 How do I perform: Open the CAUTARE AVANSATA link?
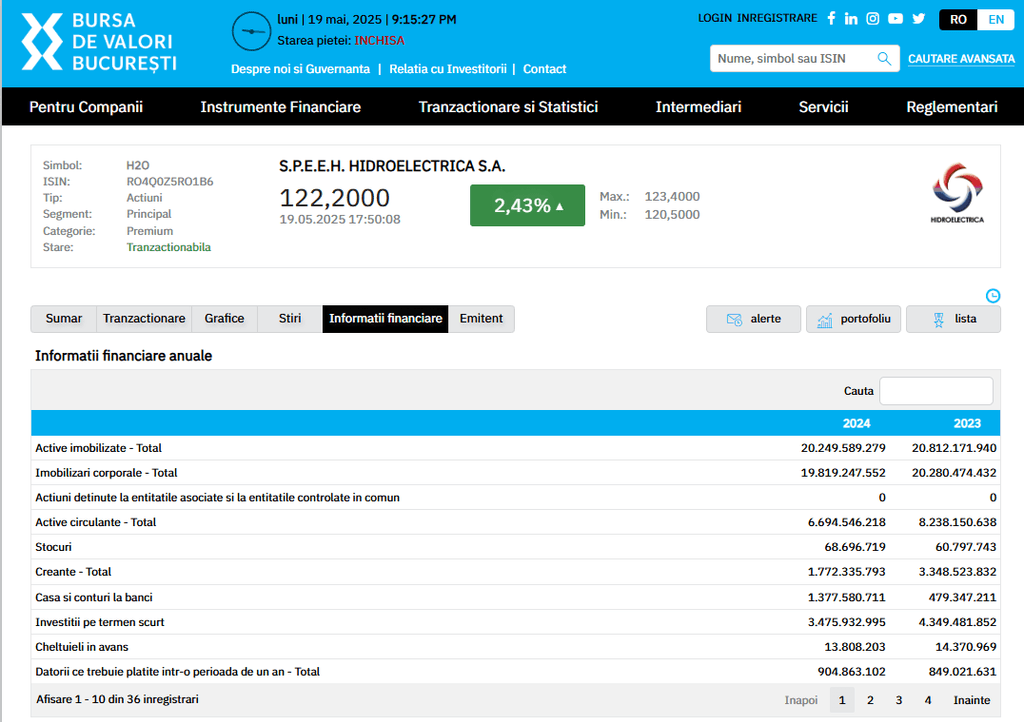coord(961,59)
